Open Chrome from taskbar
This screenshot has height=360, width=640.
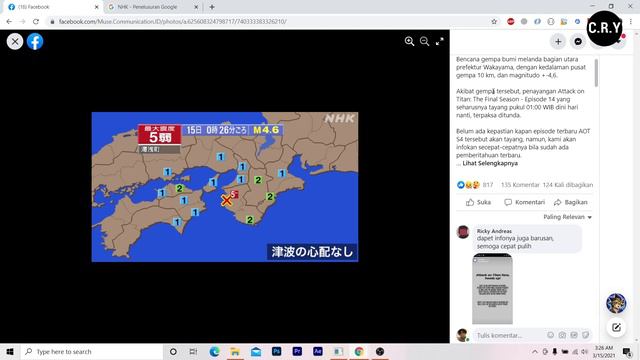[x=359, y=351]
